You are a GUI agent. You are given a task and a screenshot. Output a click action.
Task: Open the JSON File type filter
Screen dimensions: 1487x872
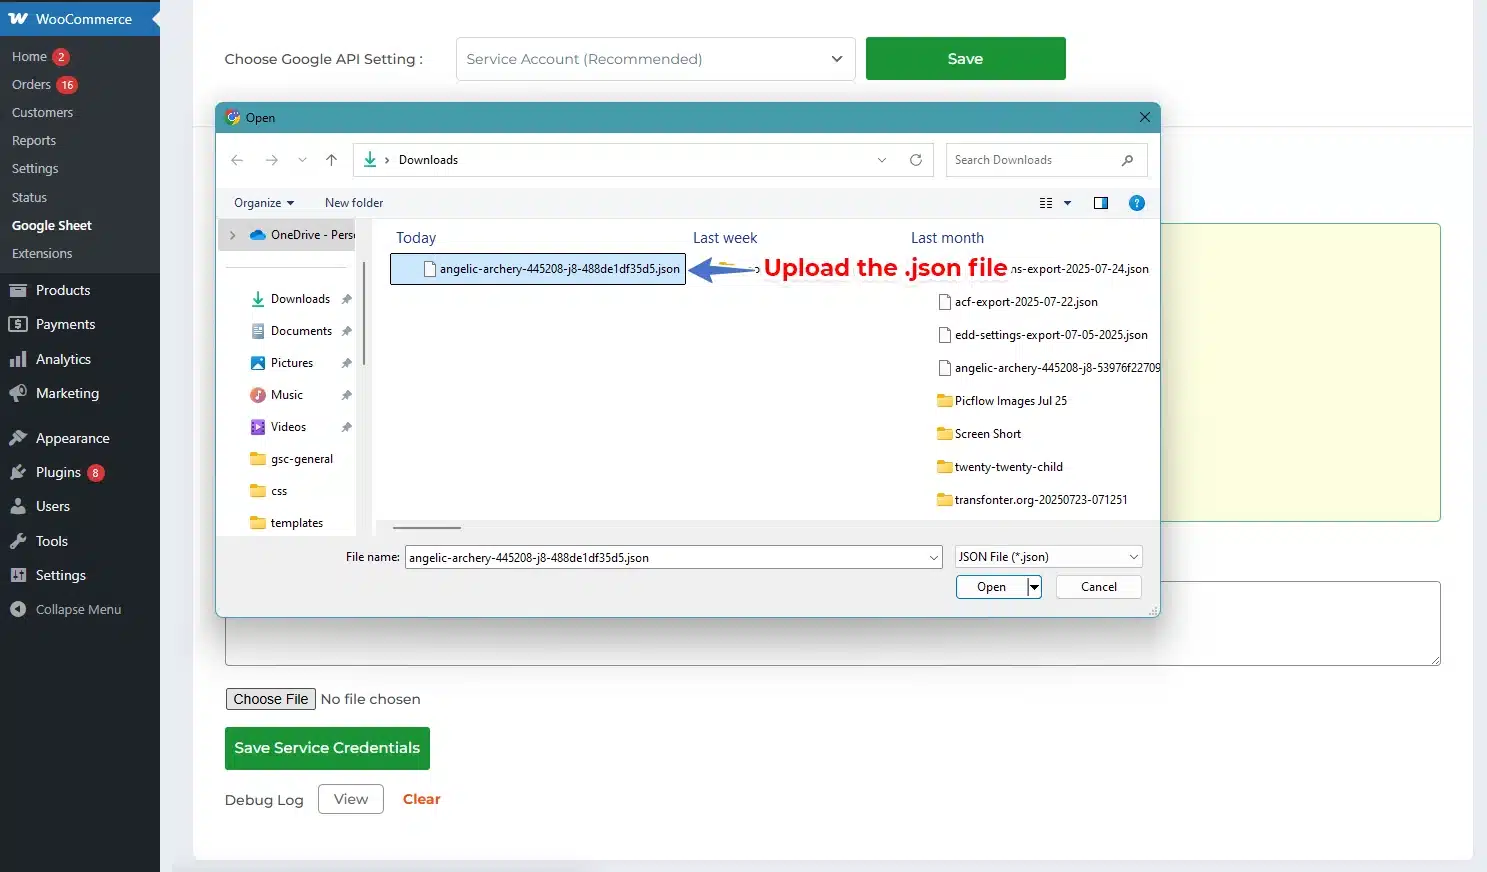click(x=1047, y=557)
